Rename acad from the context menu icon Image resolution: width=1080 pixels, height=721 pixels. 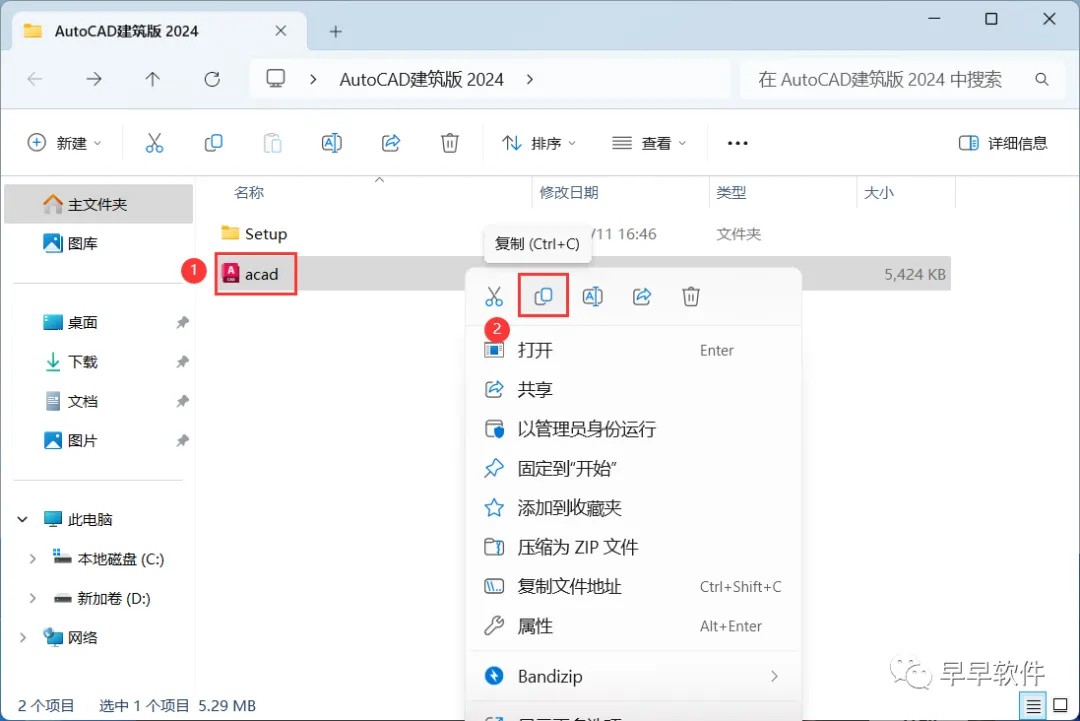click(592, 297)
